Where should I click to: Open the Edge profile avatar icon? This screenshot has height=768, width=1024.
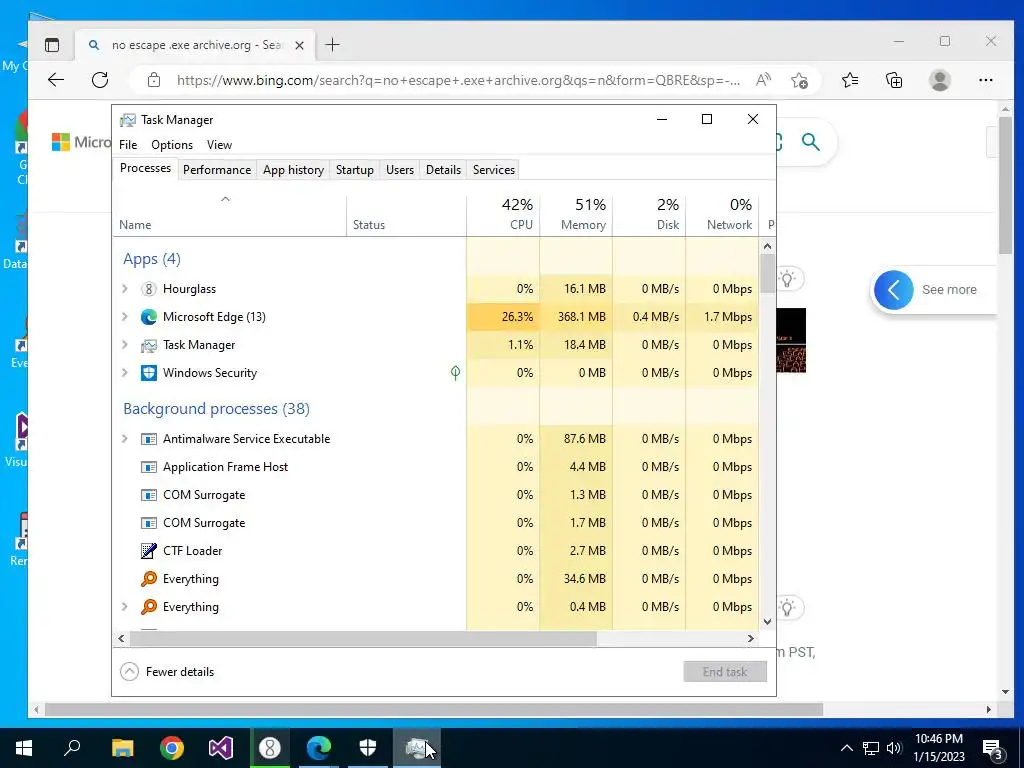[940, 80]
